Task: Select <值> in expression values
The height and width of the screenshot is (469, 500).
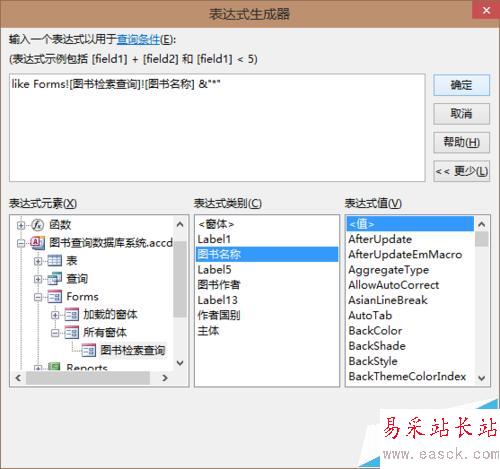Action: point(410,224)
